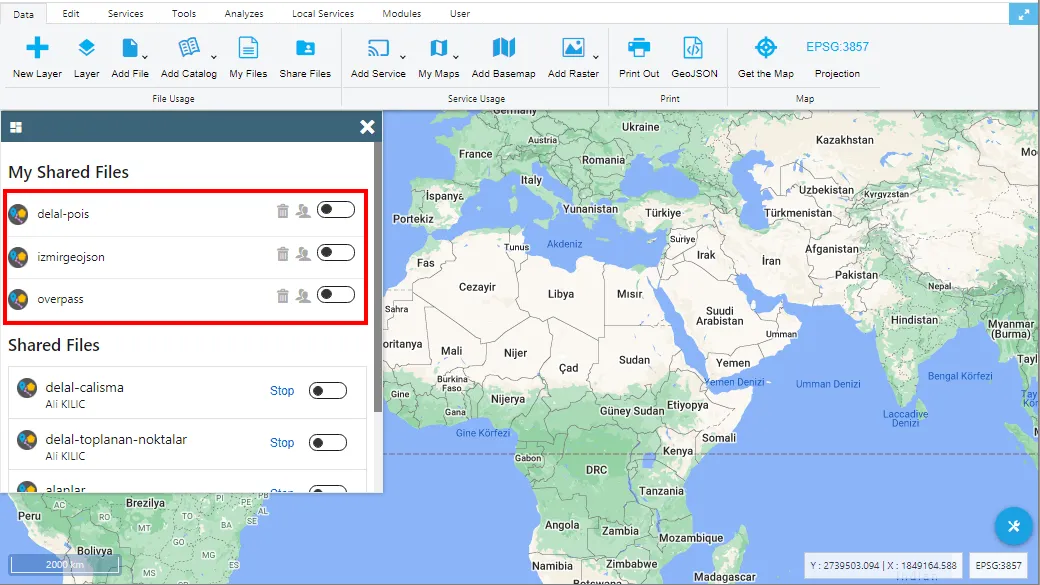The width and height of the screenshot is (1040, 585).
Task: Expand the Add Catalog dropdown arrow
Action: coord(214,57)
